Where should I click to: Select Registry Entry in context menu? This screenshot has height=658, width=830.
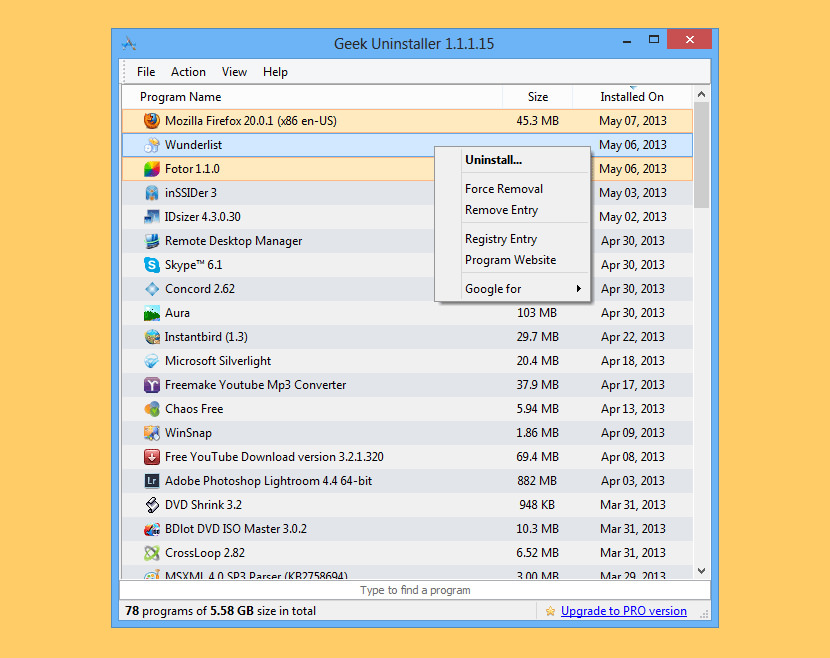pyautogui.click(x=501, y=239)
